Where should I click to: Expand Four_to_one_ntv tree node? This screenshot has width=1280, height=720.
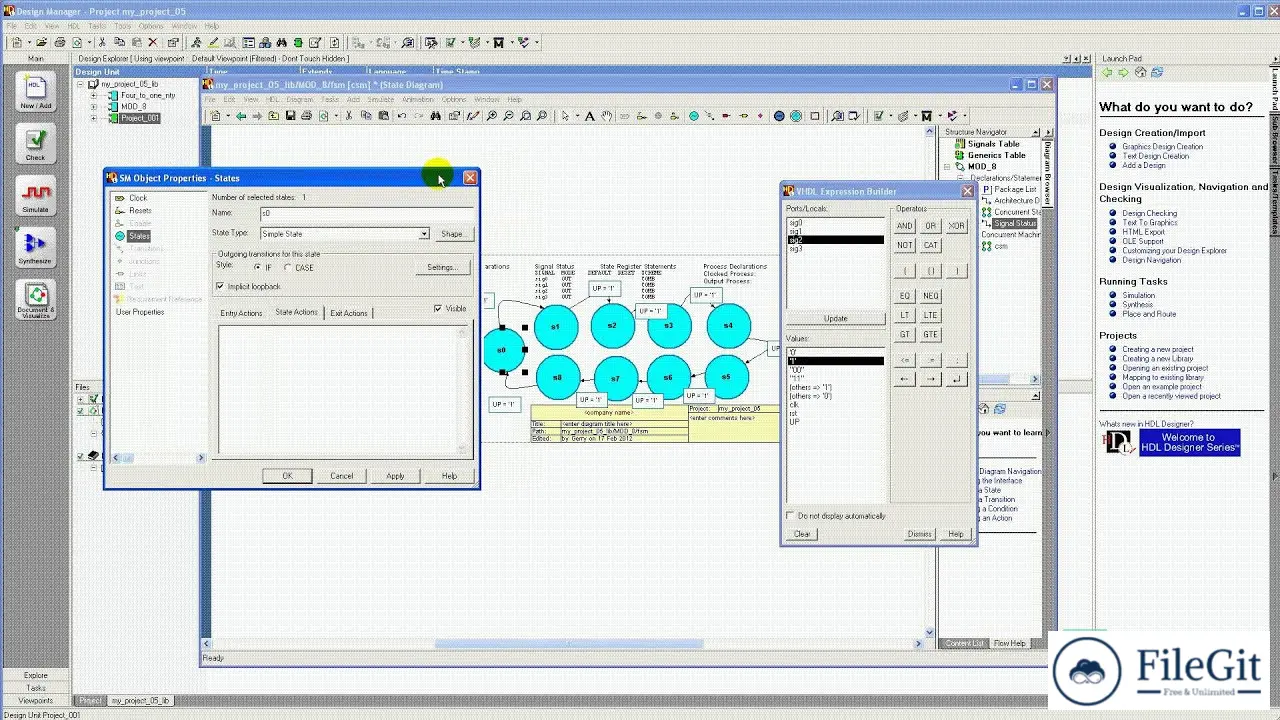tap(94, 96)
